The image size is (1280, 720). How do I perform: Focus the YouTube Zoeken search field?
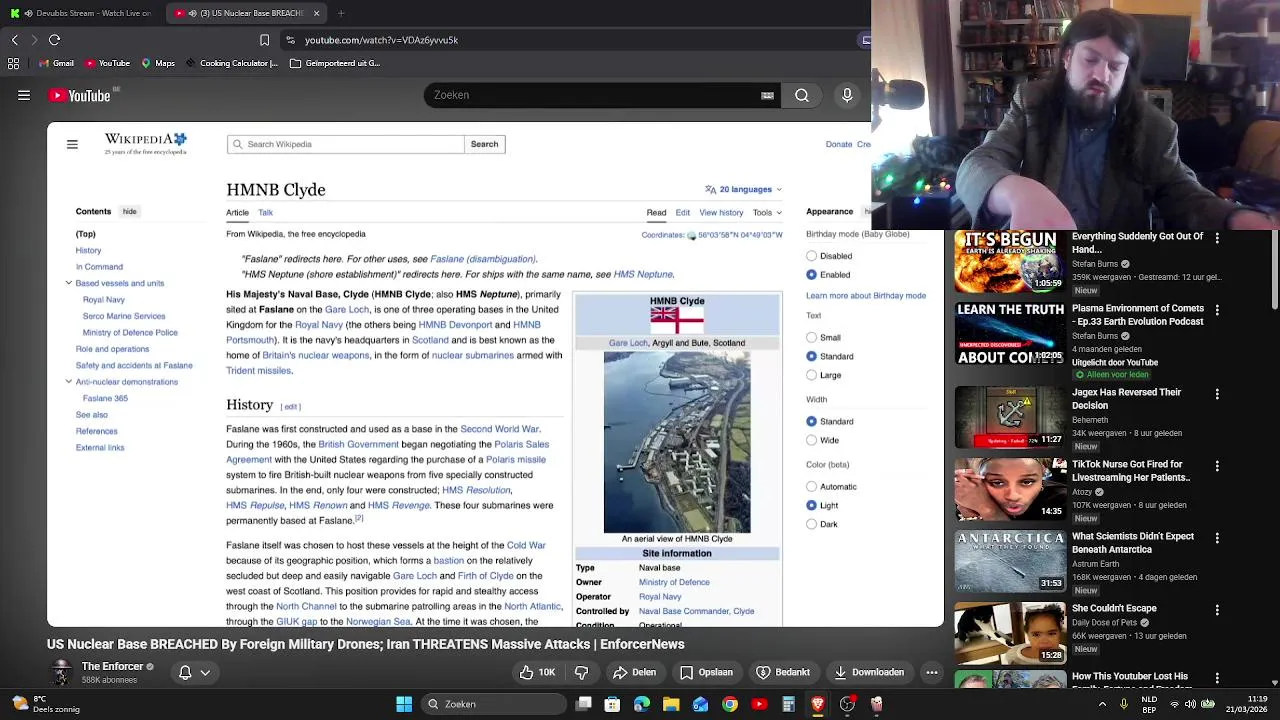[x=590, y=95]
